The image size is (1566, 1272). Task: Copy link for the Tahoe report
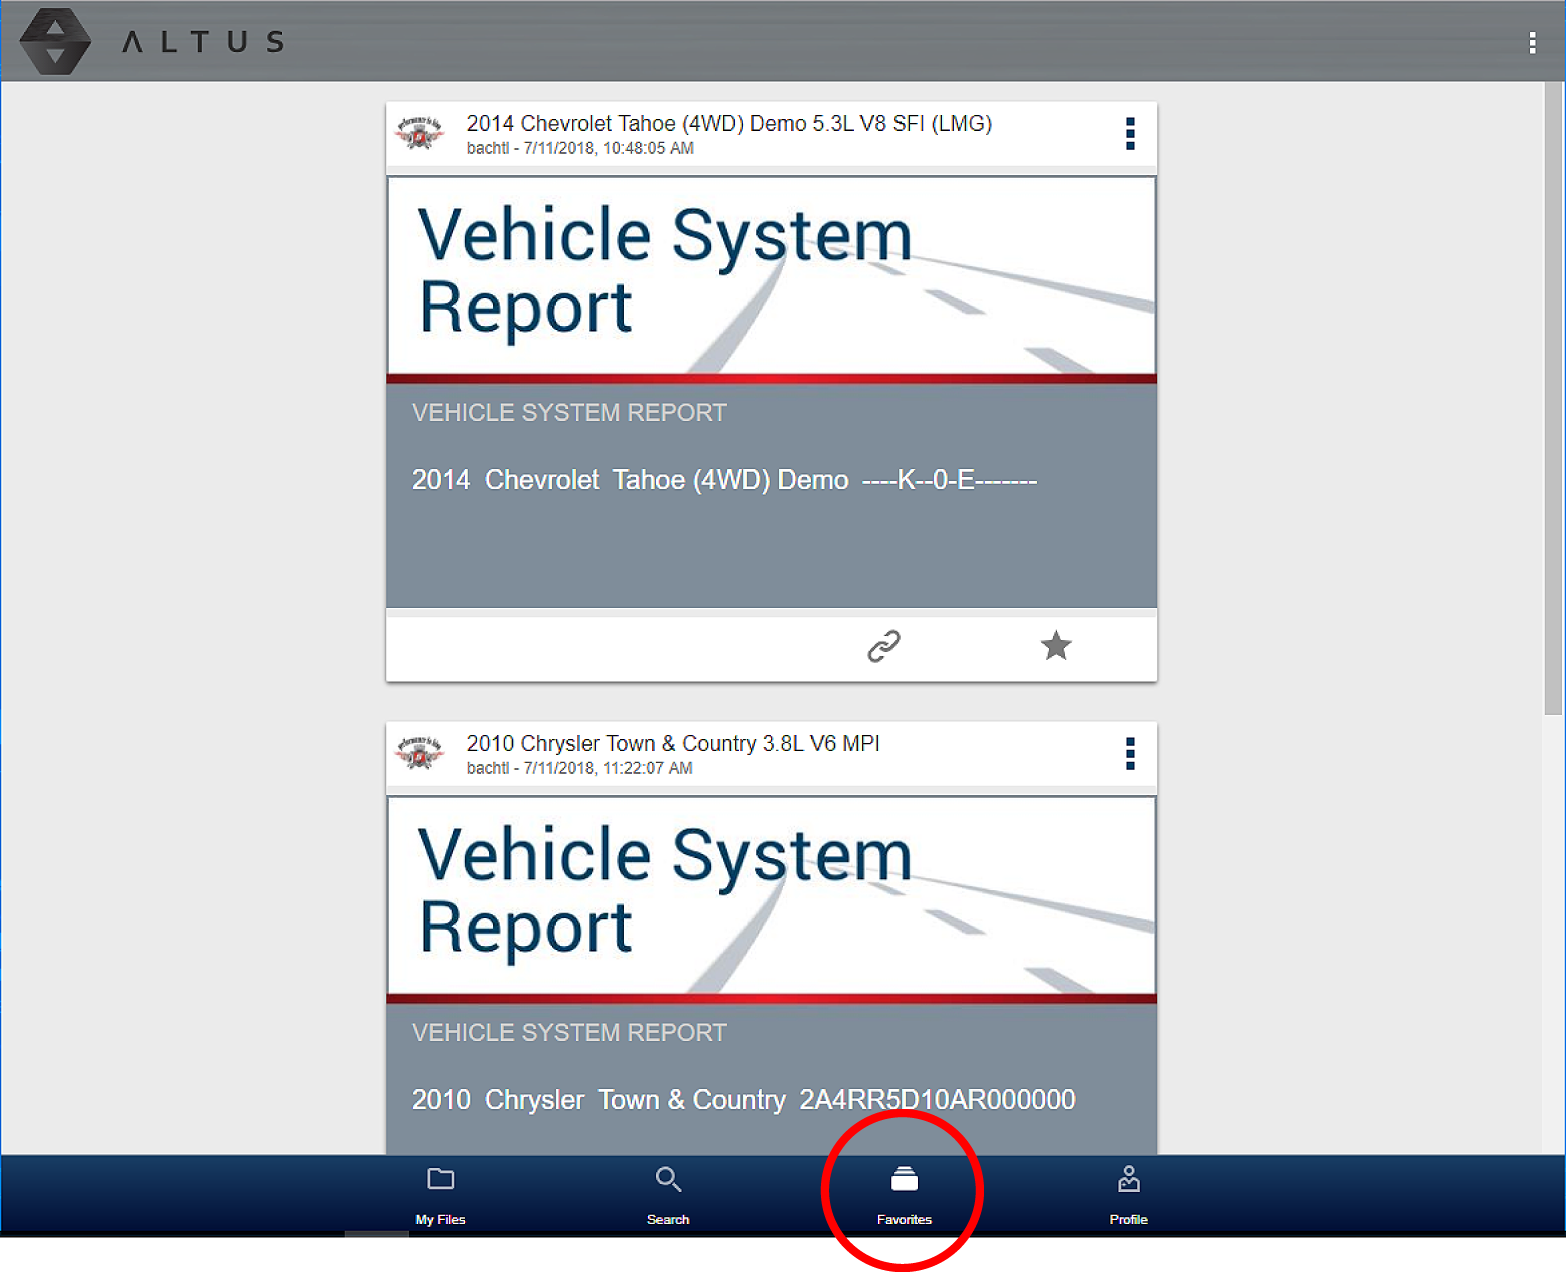point(883,646)
